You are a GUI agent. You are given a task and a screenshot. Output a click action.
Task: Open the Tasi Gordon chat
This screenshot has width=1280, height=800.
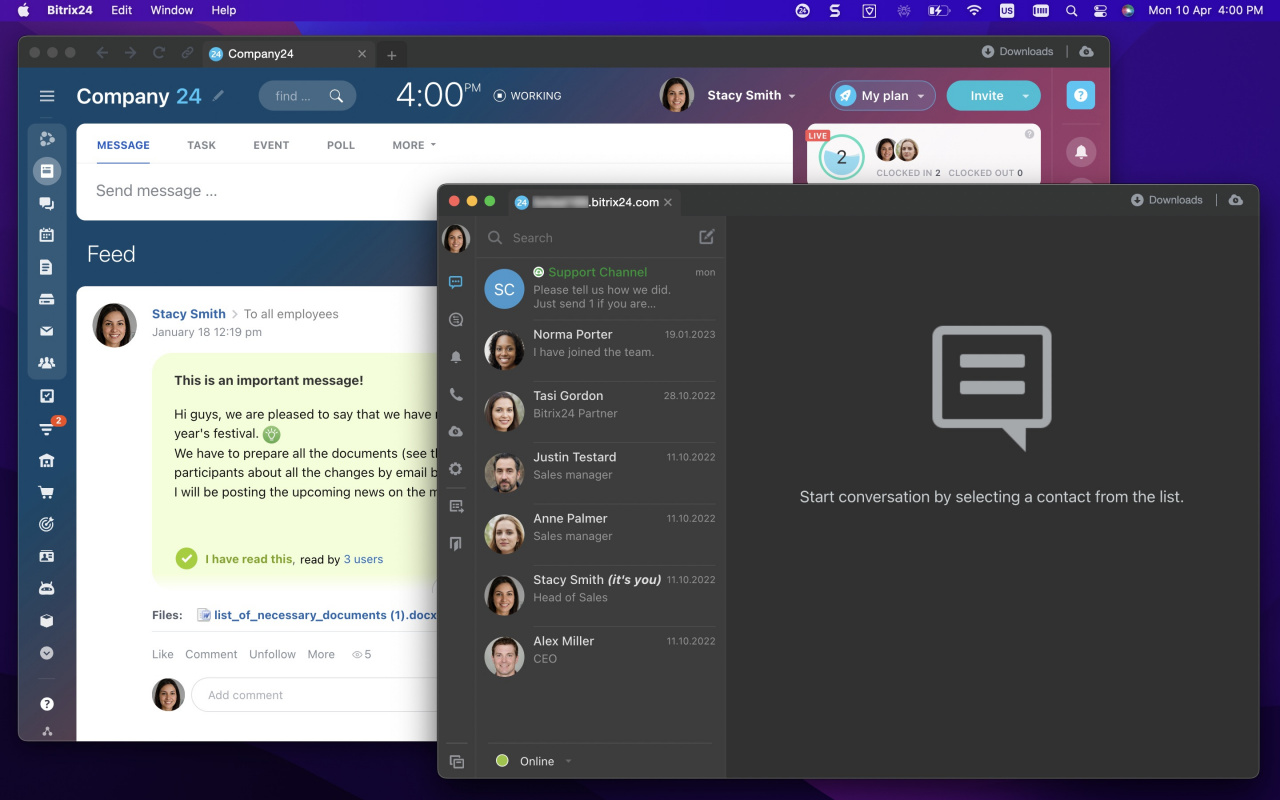click(x=600, y=411)
